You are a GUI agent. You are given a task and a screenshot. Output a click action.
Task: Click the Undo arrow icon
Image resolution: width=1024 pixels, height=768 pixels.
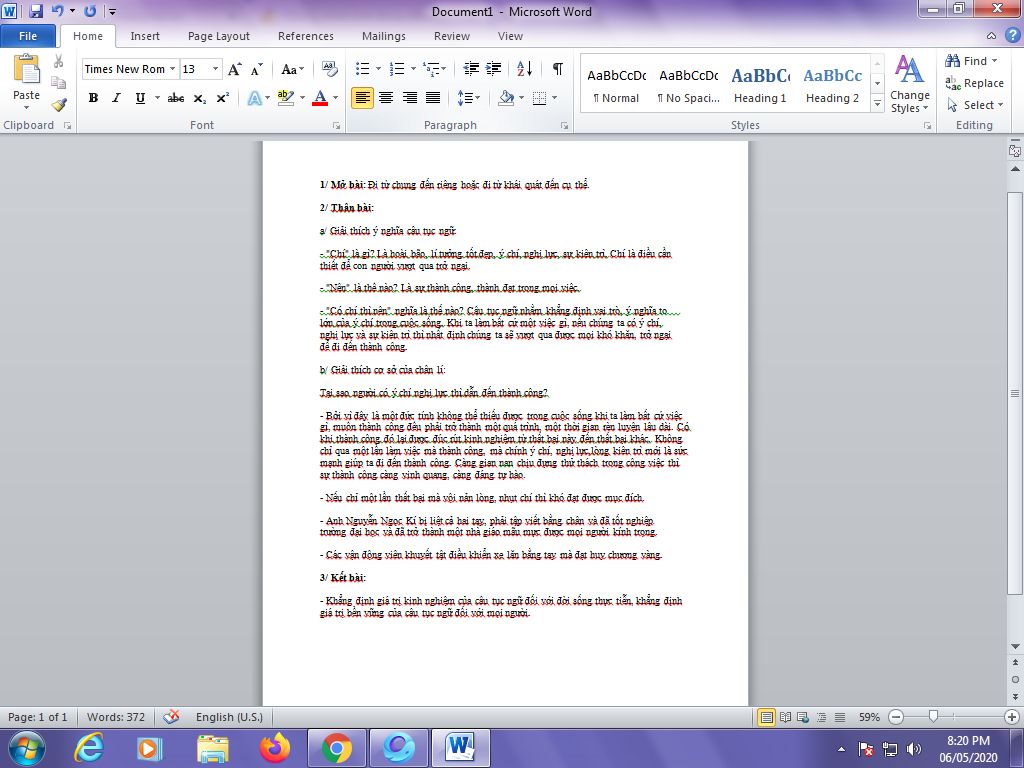57,10
